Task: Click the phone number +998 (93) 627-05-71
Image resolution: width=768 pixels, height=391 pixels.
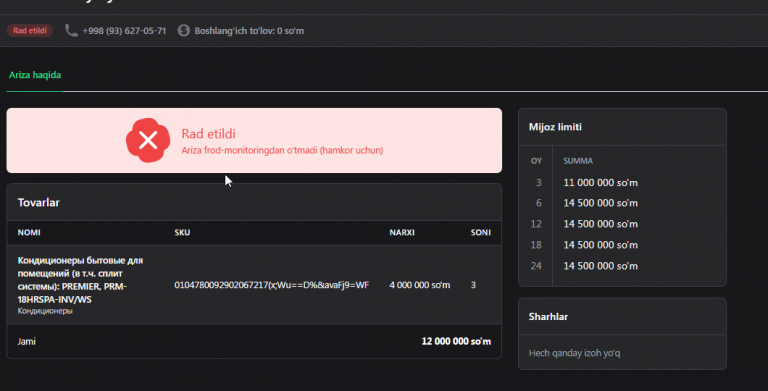Action: (124, 31)
